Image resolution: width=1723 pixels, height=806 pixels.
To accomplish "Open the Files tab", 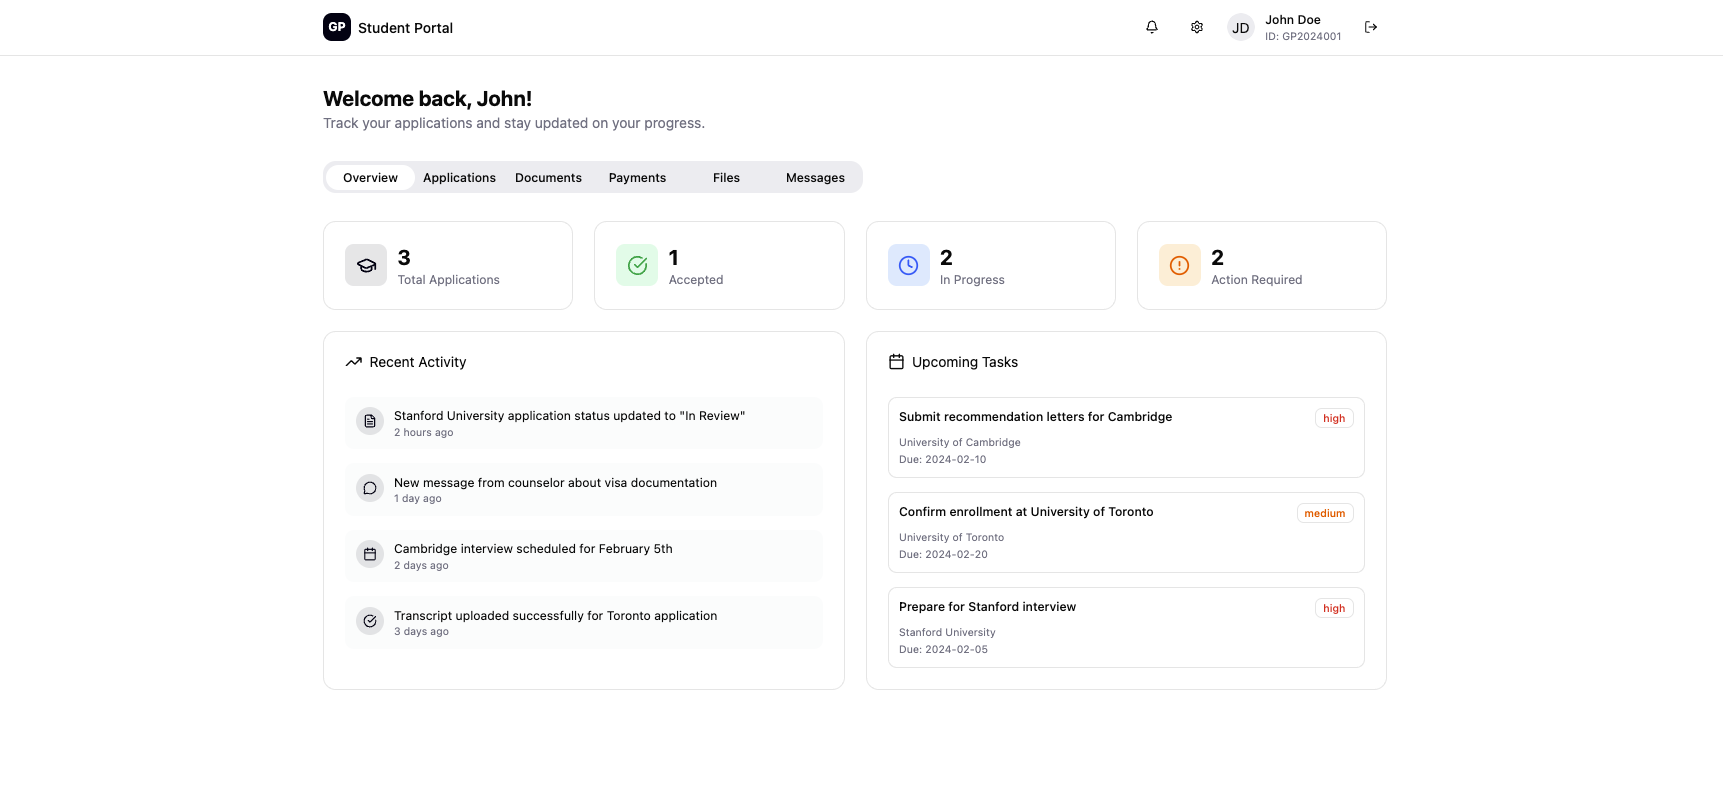I will point(726,178).
